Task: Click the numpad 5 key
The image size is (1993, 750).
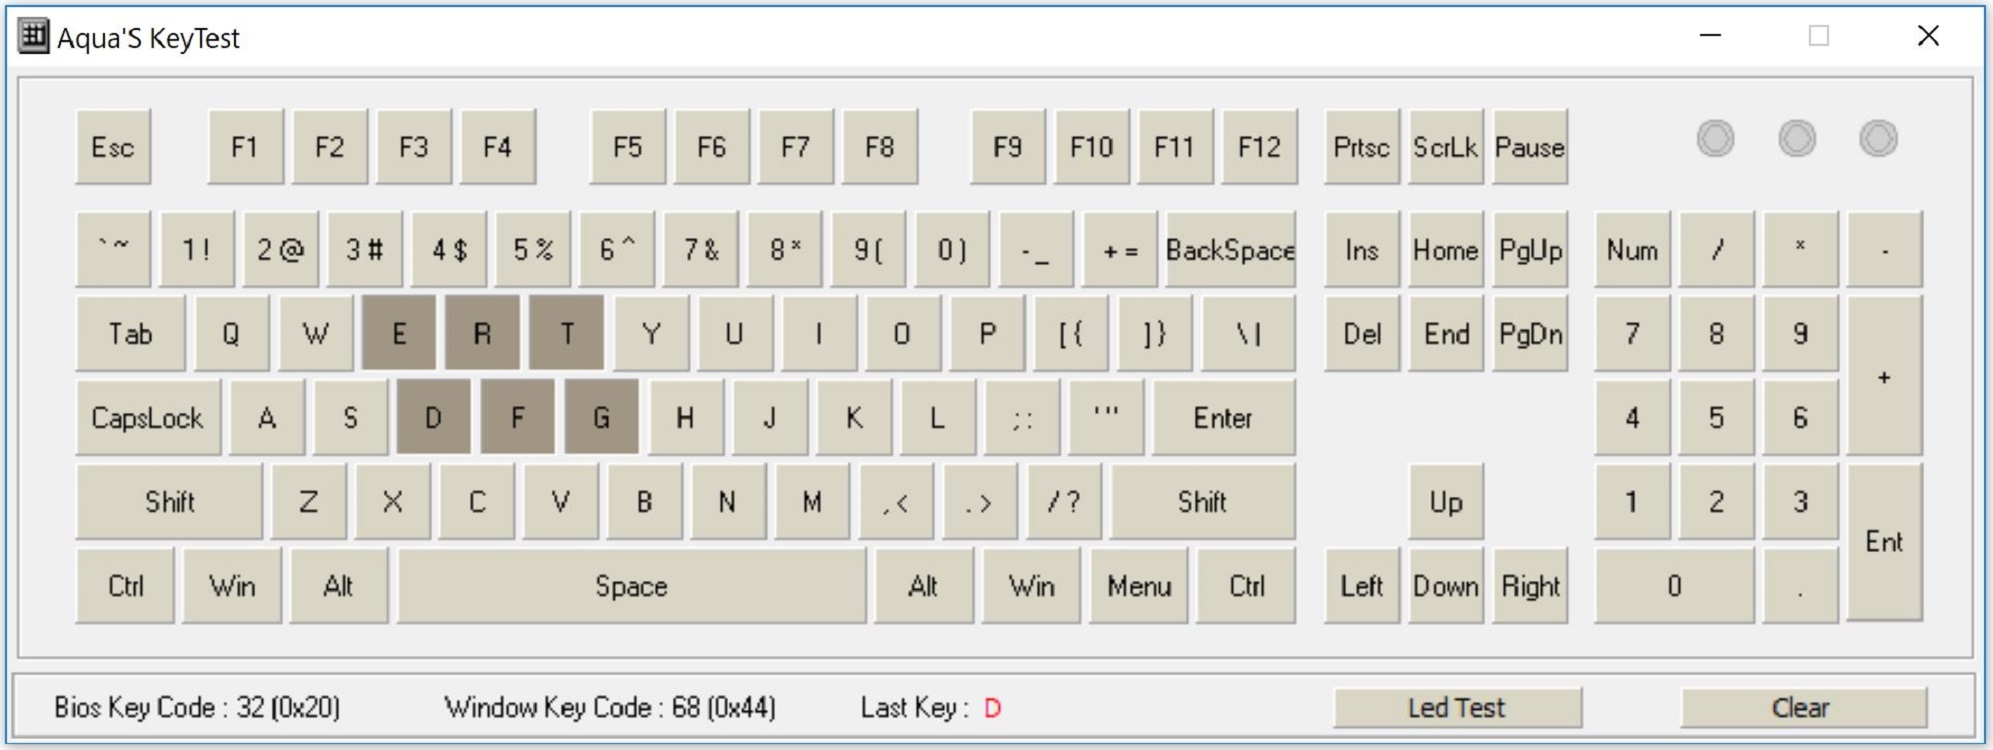Action: click(1717, 417)
